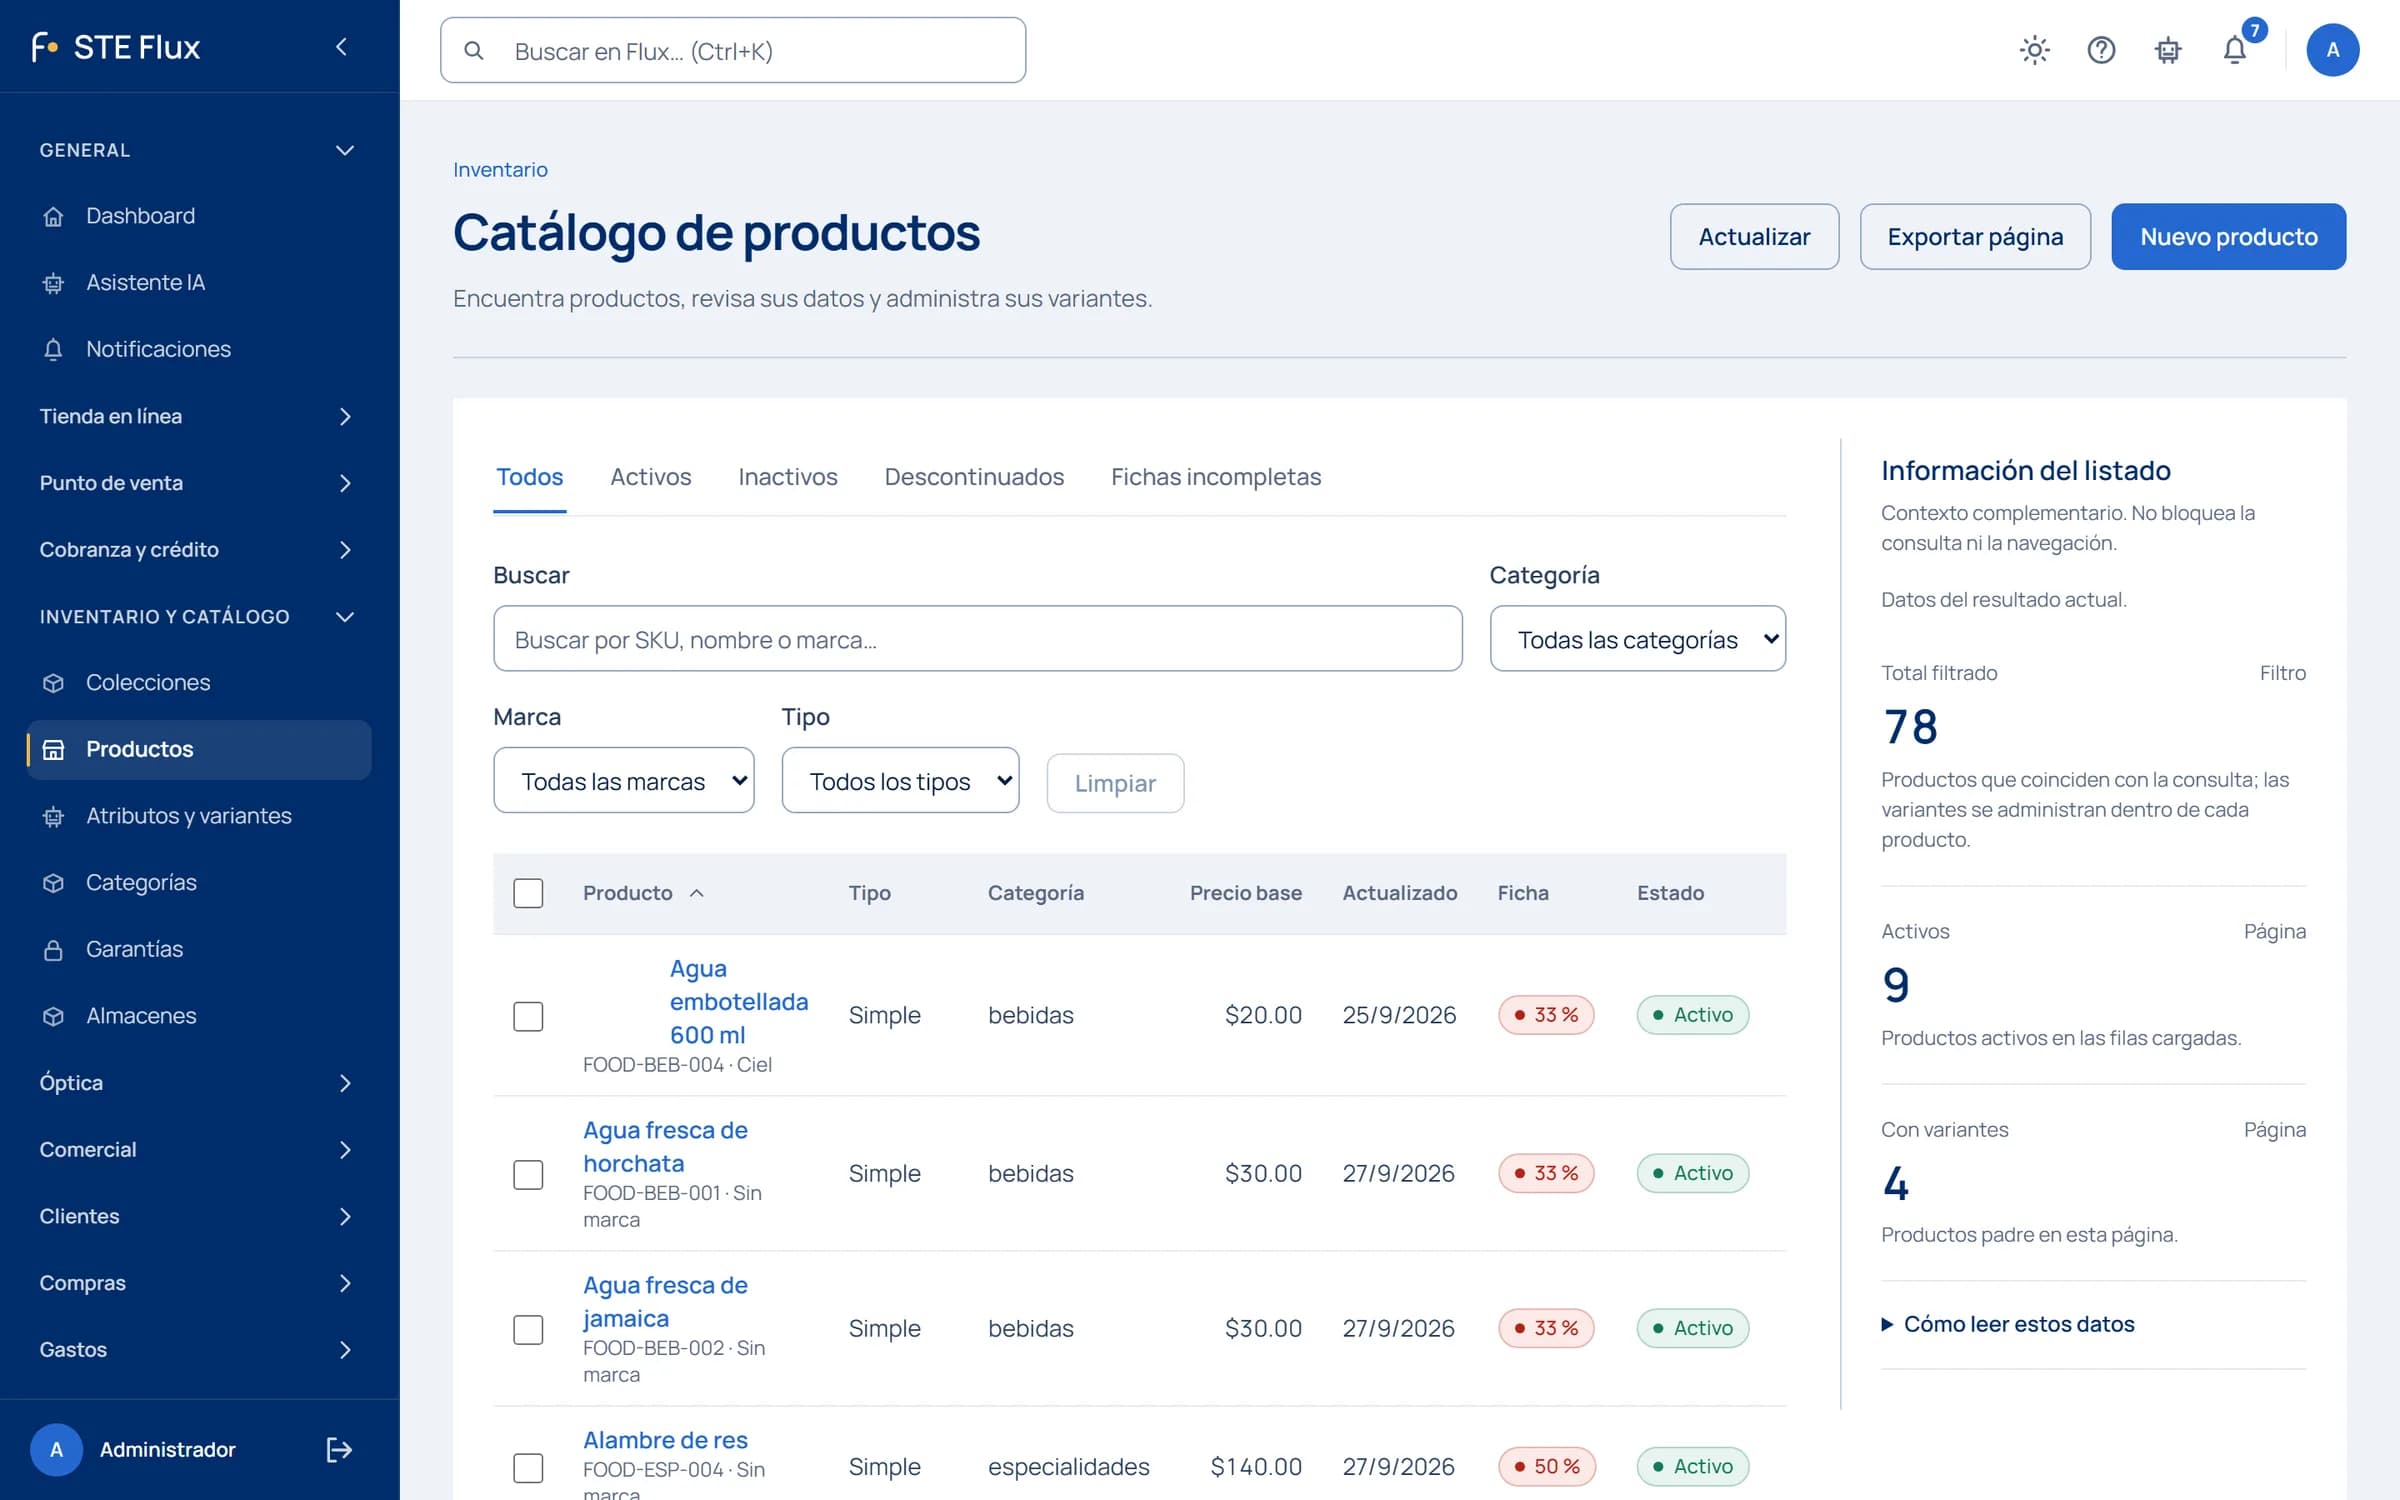Check the Alambre de res row checkbox
Viewport: 2400px width, 1500px height.
click(x=528, y=1467)
